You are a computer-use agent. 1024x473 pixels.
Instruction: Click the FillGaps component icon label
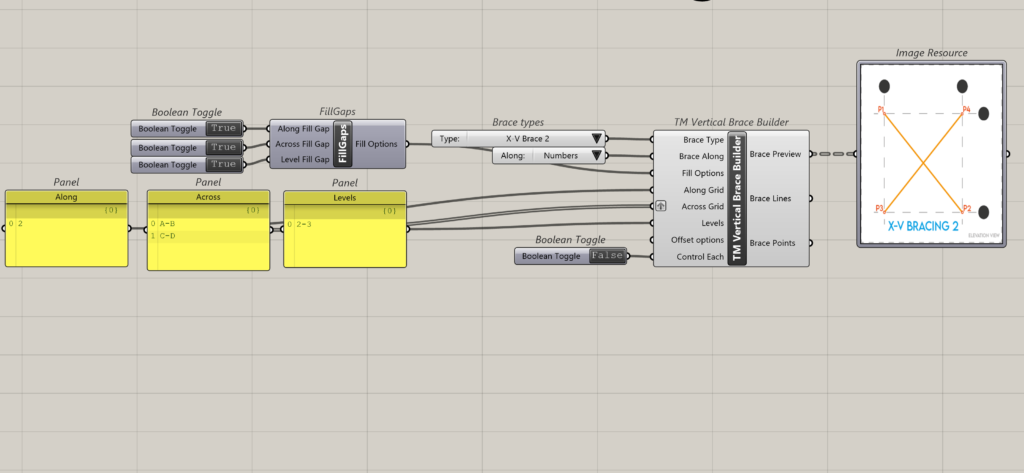343,145
